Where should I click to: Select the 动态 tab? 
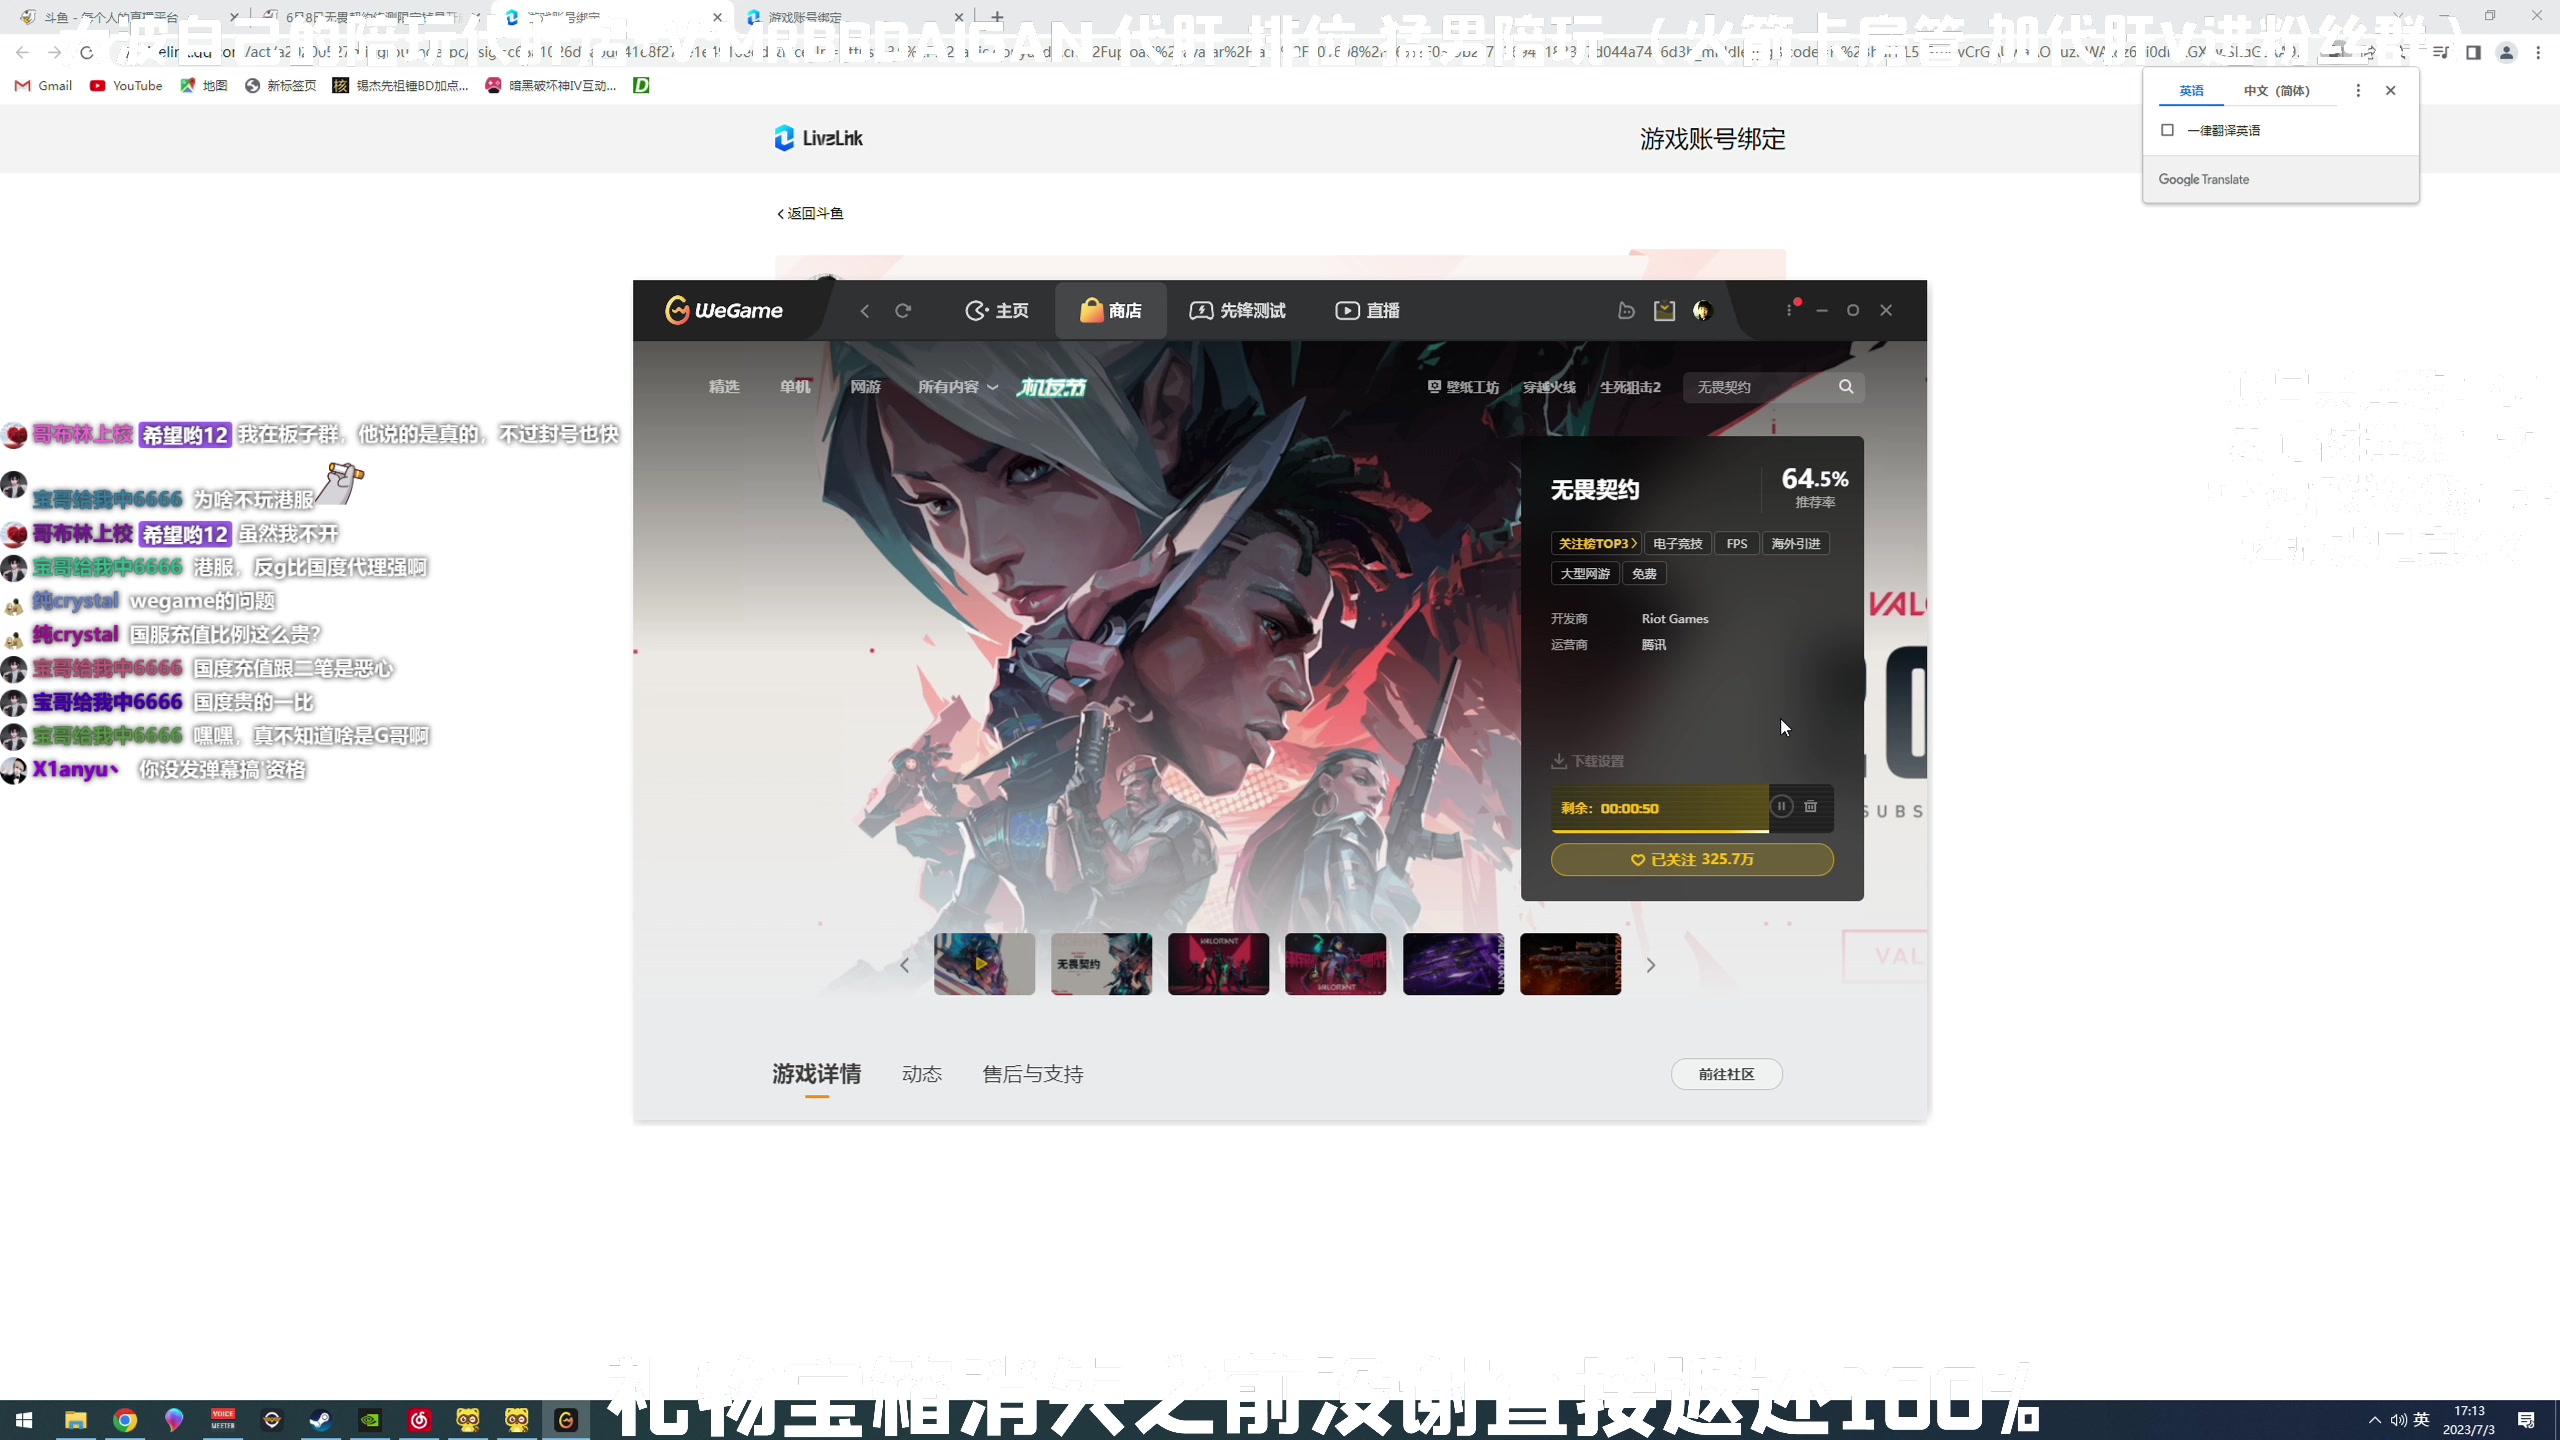(x=921, y=1074)
